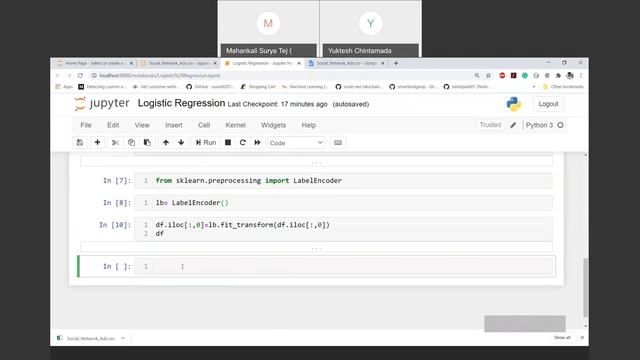Open the Kernel menu
Viewport: 640px width, 360px height.
(236, 125)
